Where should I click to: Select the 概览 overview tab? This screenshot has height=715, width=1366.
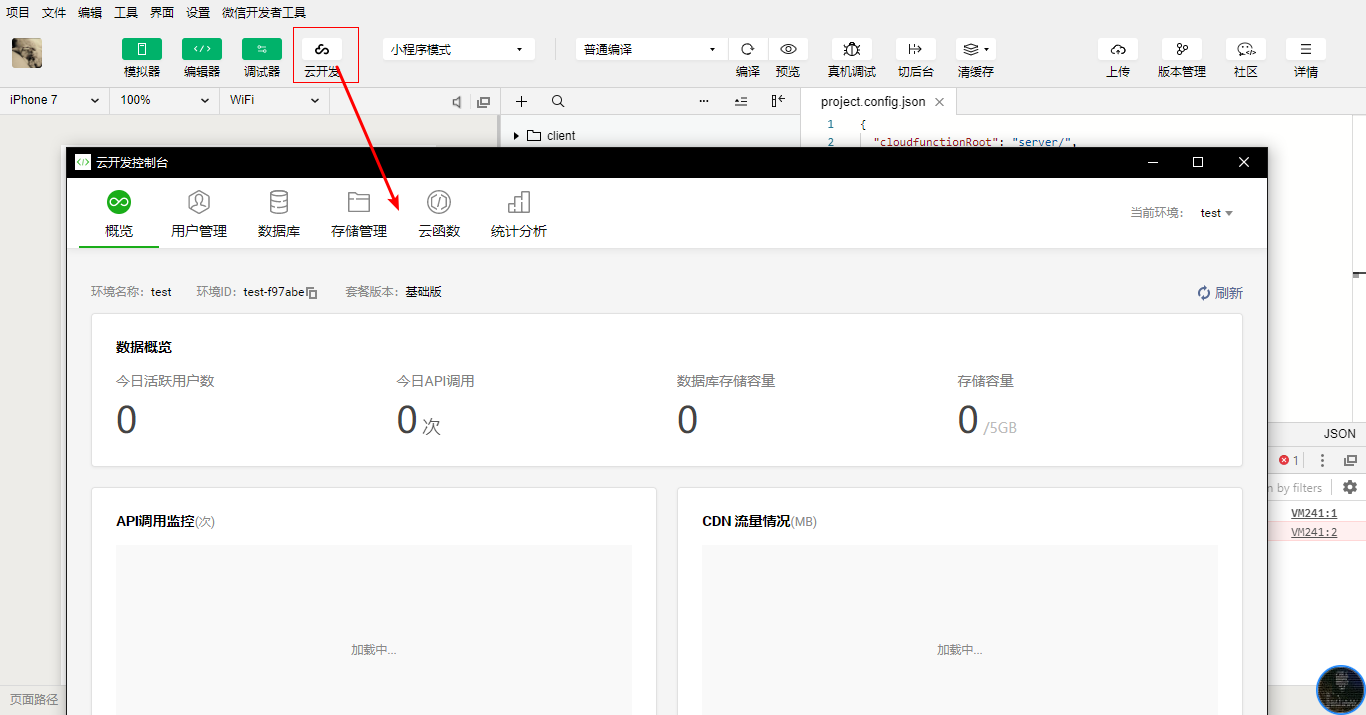tap(119, 214)
